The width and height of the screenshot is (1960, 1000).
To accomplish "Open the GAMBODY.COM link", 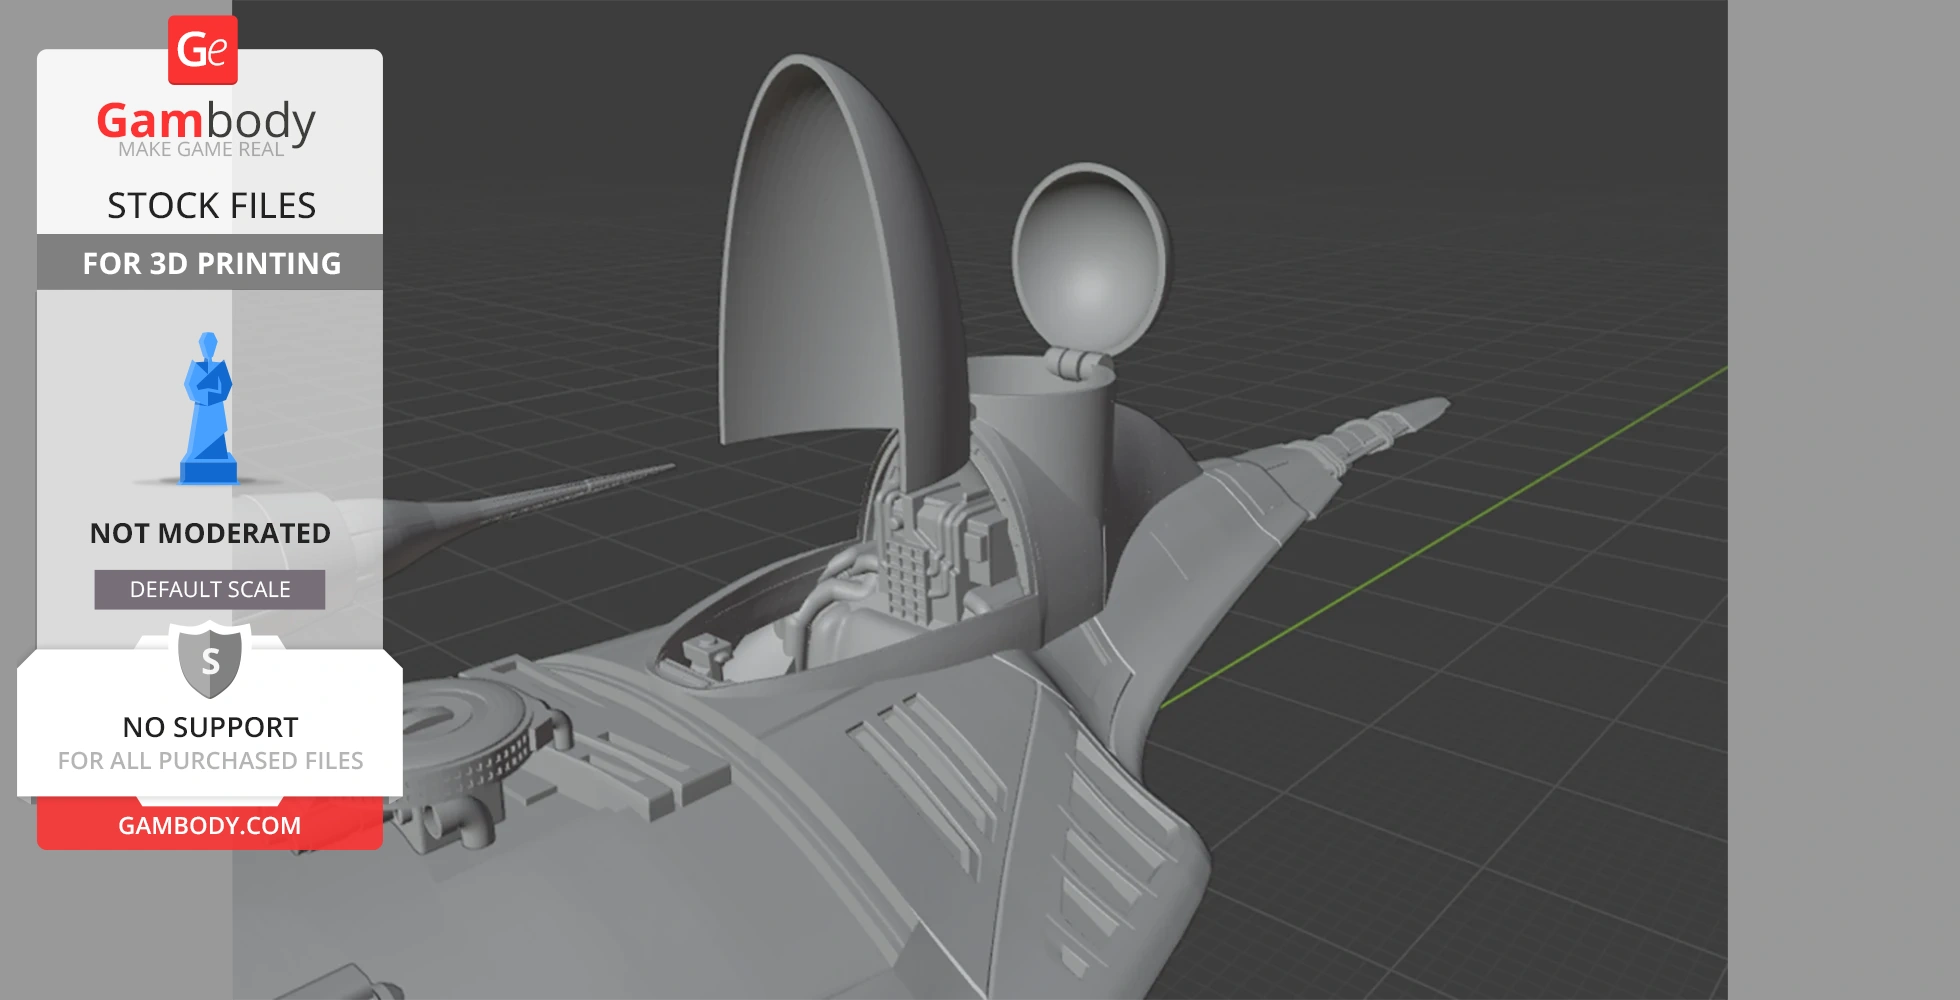I will click(210, 826).
